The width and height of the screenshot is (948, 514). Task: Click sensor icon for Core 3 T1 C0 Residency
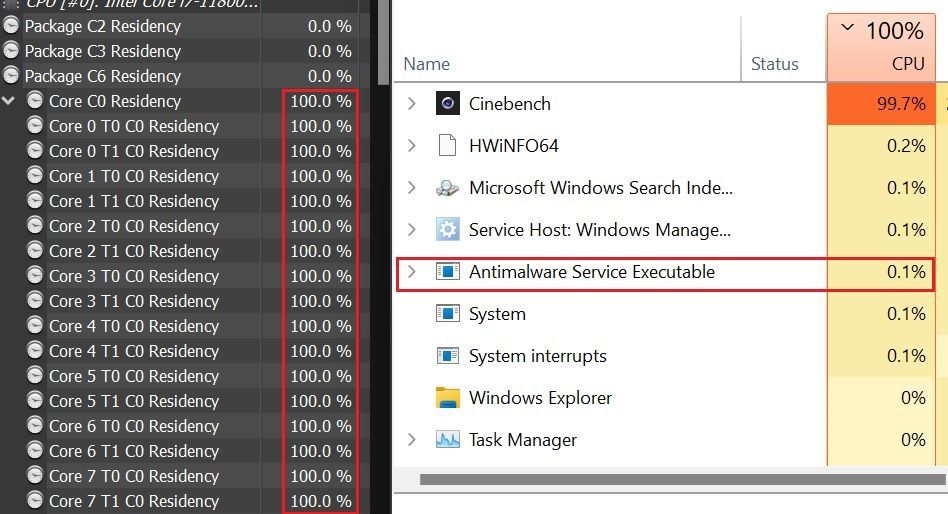click(x=35, y=301)
